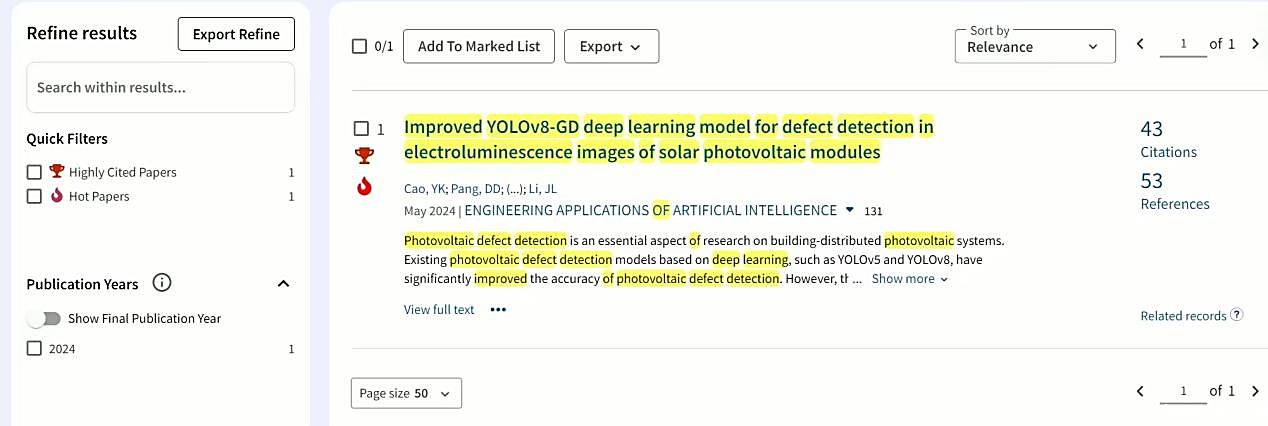Click Add To Marked List button
The image size is (1268, 426).
click(x=478, y=46)
